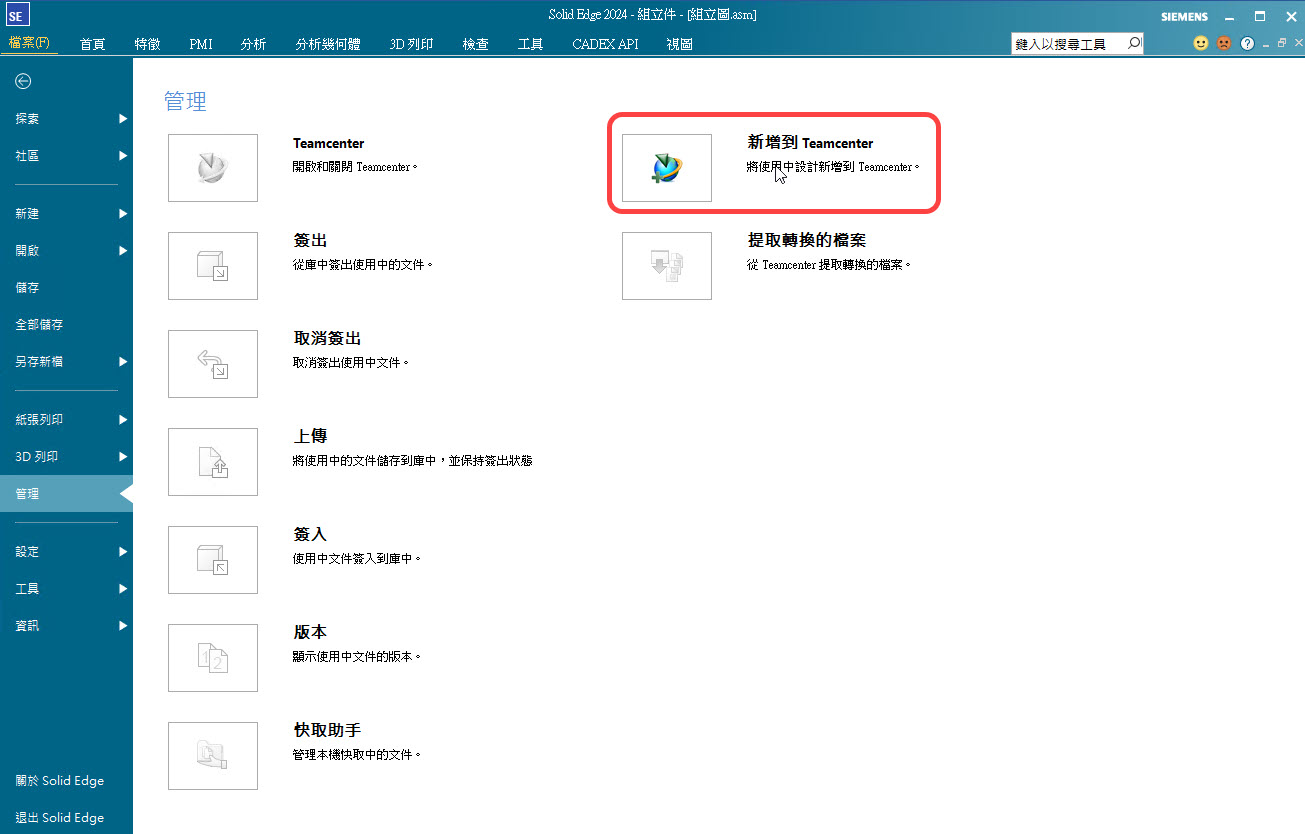This screenshot has width=1305, height=834.
Task: Switch to the CADEX API ribbon tab
Action: click(x=605, y=44)
